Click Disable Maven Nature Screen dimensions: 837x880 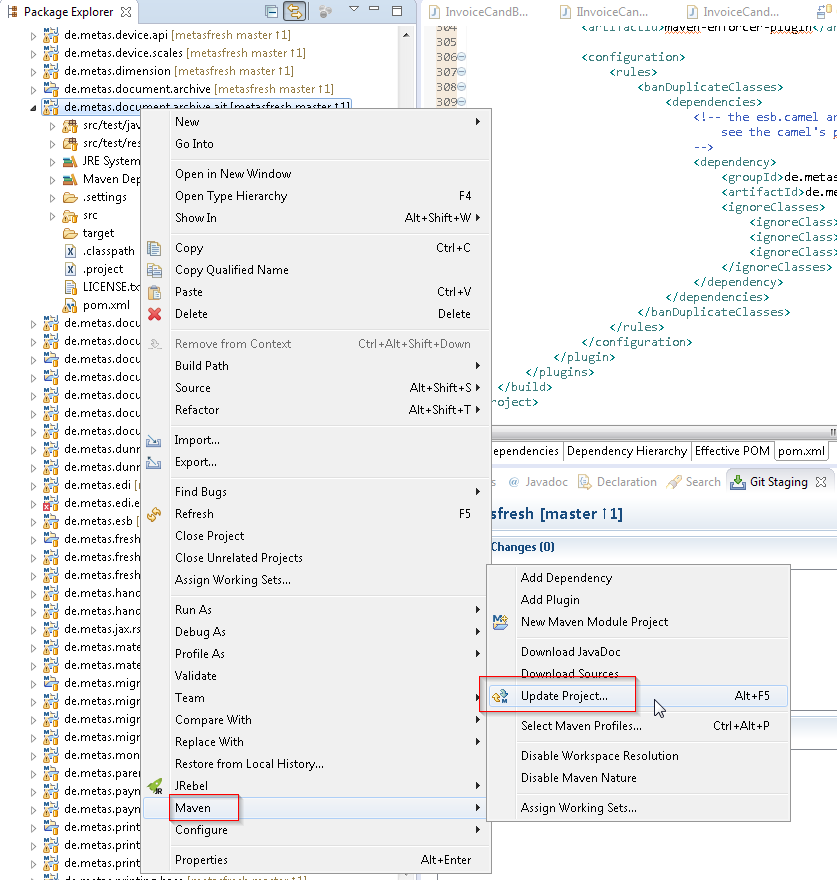638,778
